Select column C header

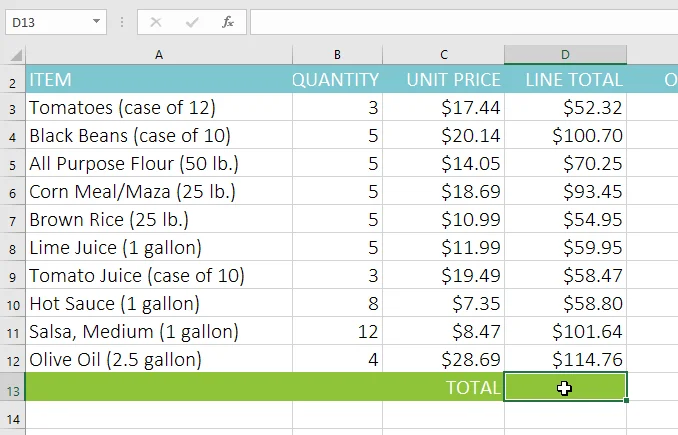(443, 55)
